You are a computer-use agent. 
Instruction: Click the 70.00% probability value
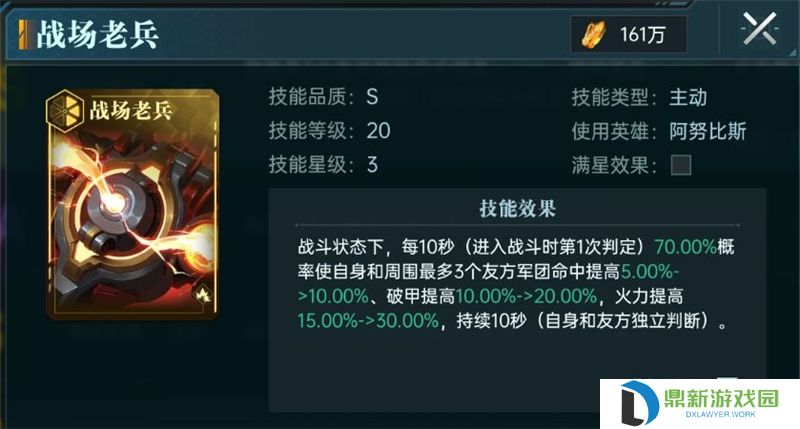(x=685, y=247)
